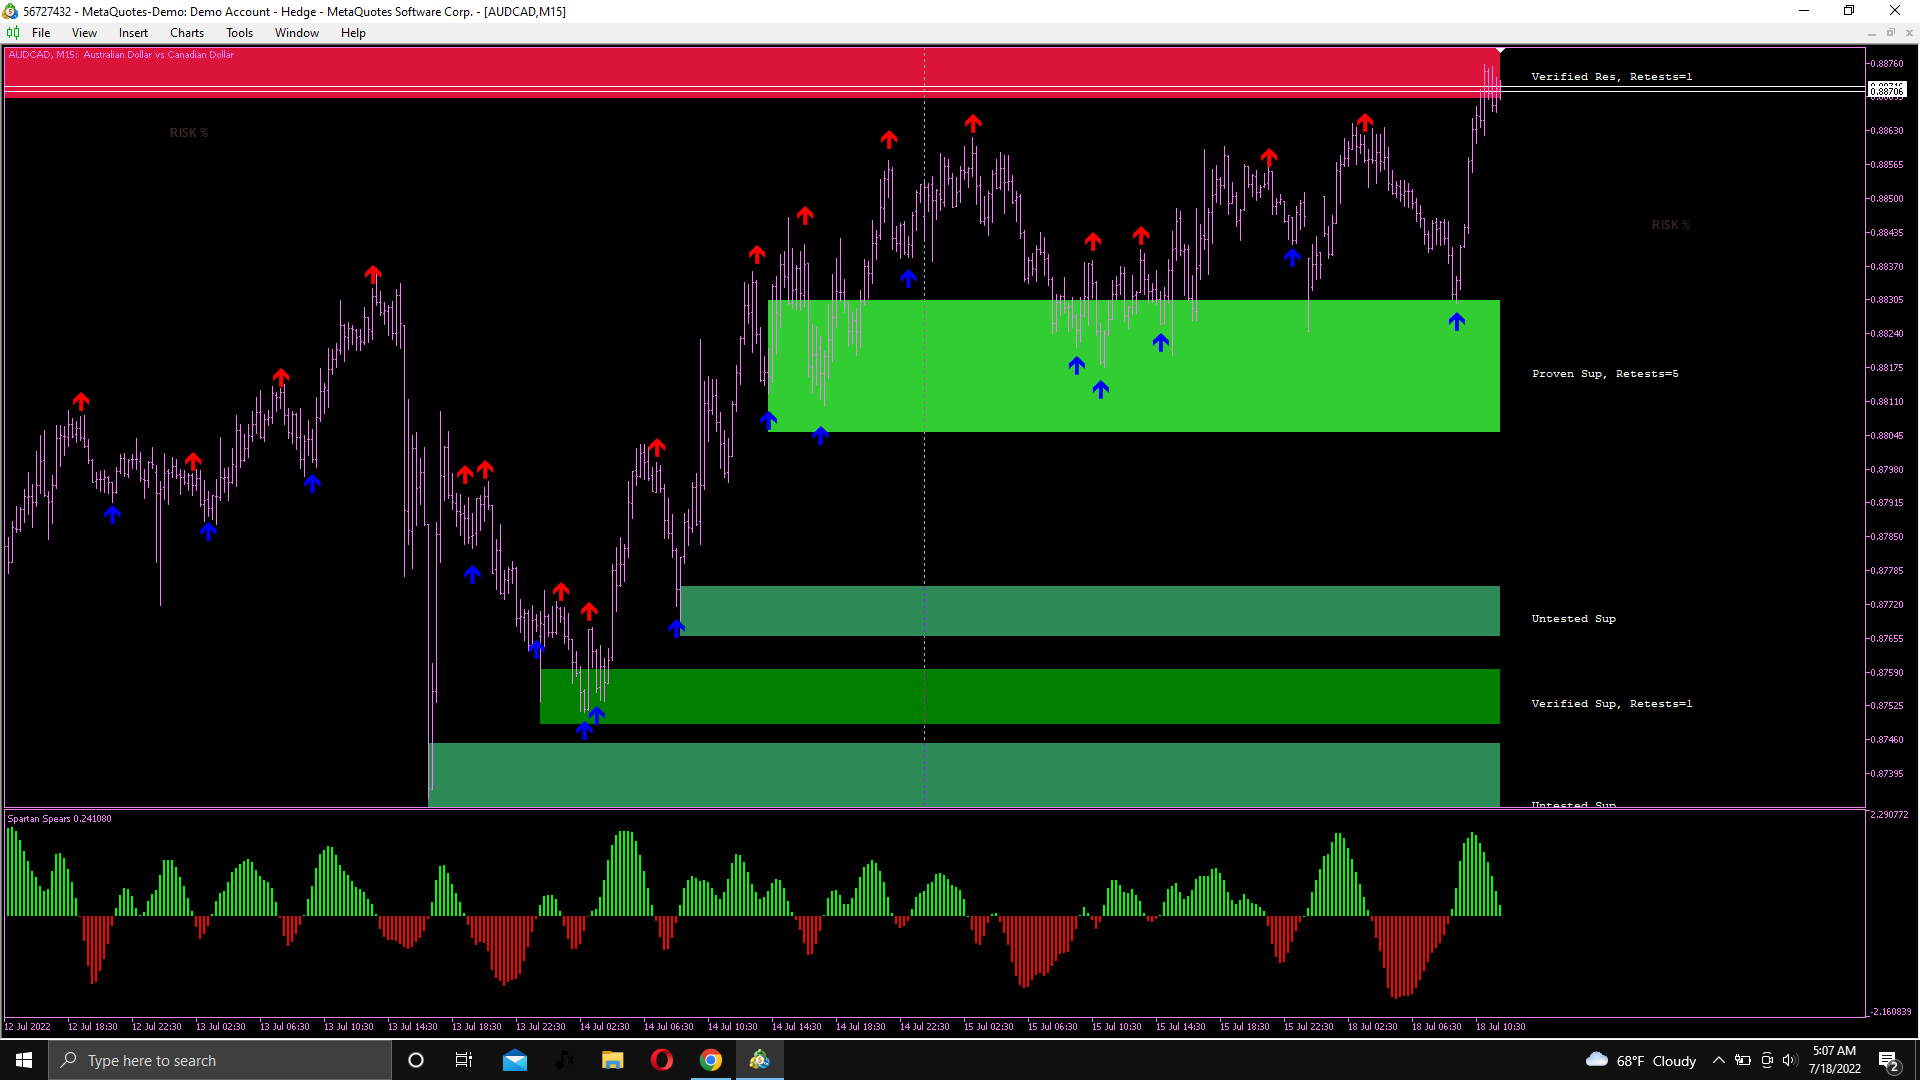Open Google Chrome from the taskbar

(x=711, y=1060)
